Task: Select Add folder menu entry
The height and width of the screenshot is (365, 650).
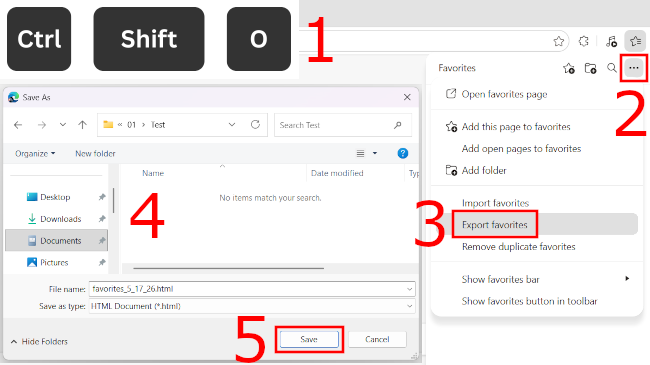Action: pyautogui.click(x=537, y=170)
